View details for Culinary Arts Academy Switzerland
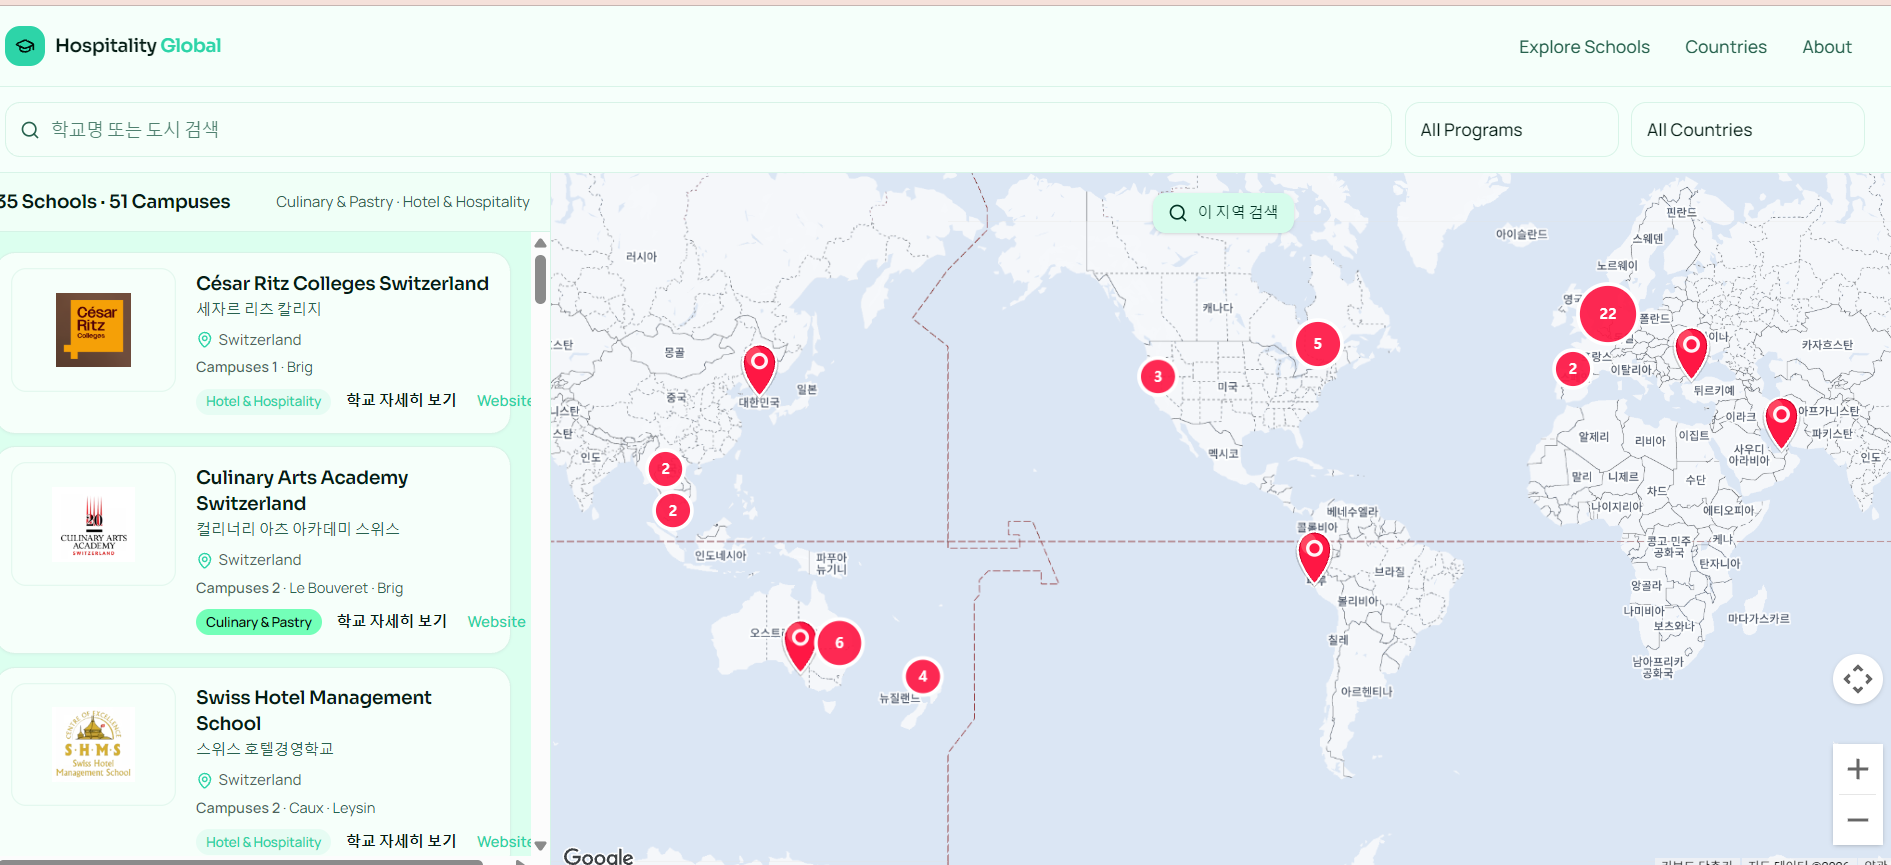The image size is (1891, 865). tap(392, 621)
